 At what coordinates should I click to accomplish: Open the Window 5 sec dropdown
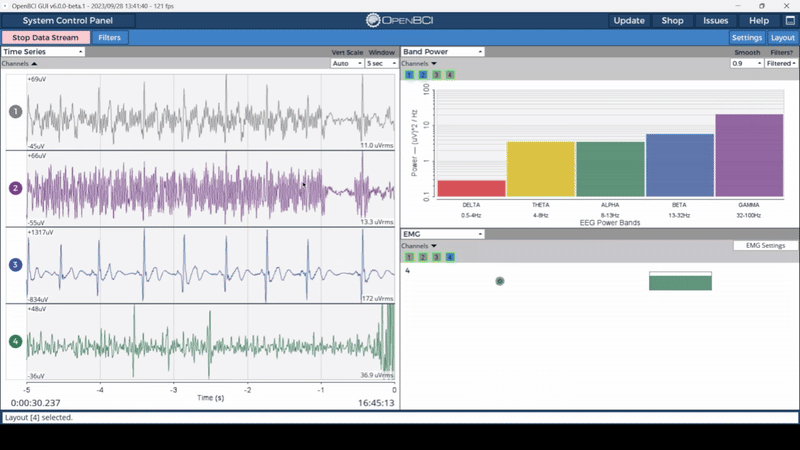(x=381, y=63)
